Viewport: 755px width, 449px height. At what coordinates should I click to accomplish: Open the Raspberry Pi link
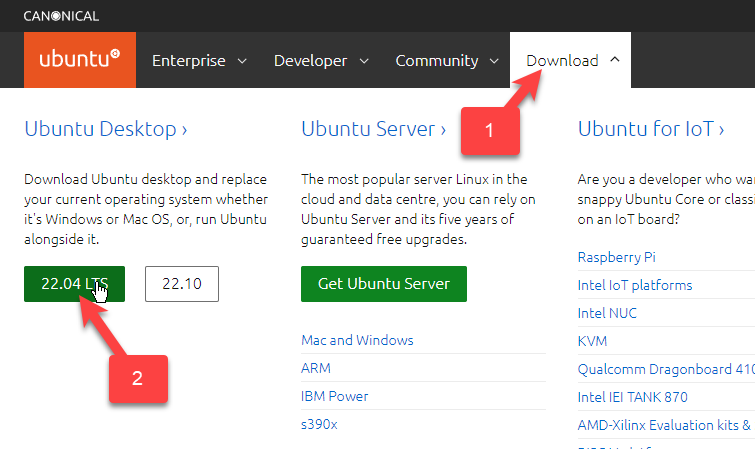click(x=617, y=257)
